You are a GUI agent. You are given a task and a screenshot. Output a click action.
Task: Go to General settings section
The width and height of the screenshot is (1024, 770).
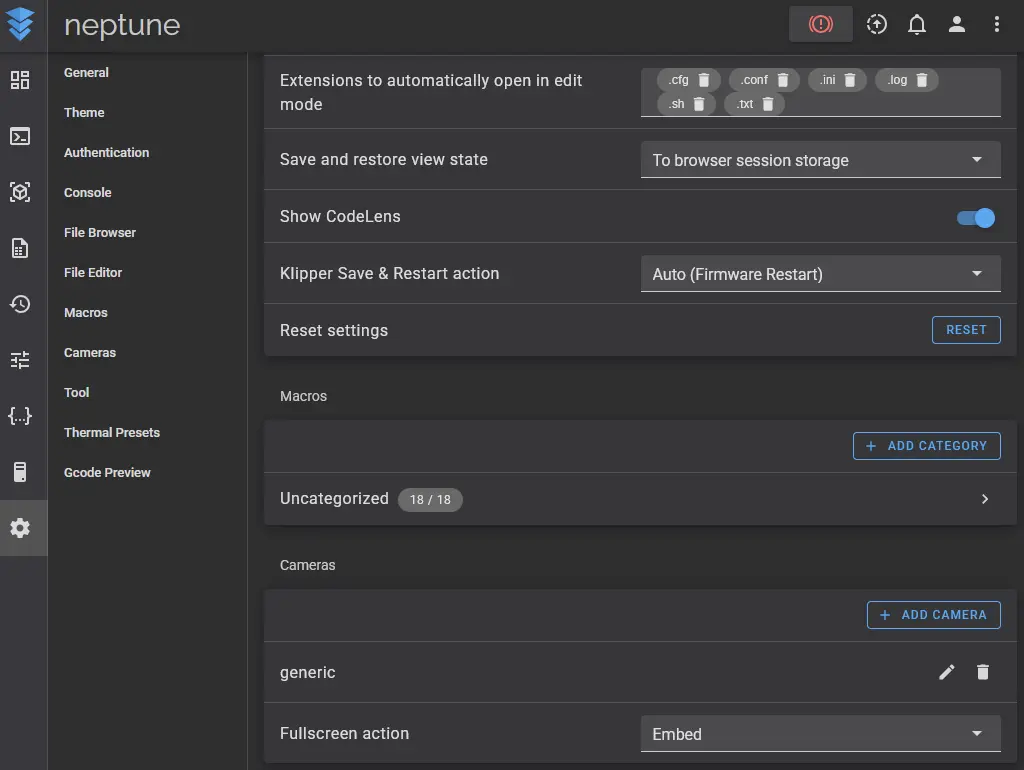pos(86,72)
